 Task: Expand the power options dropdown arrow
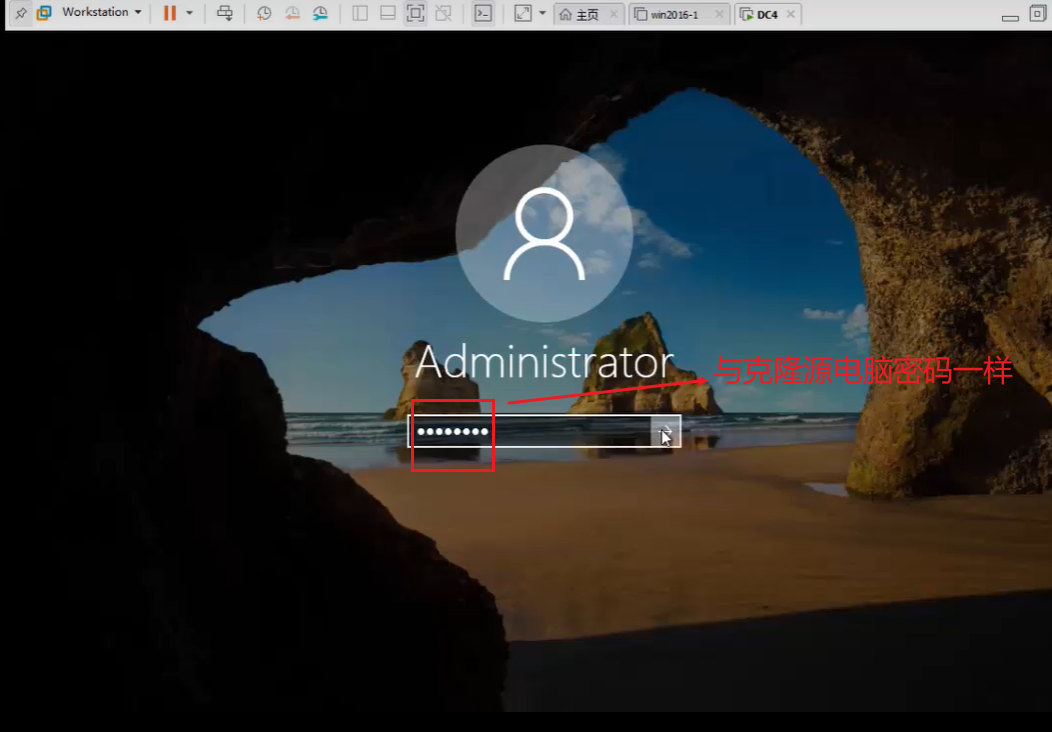pos(189,13)
